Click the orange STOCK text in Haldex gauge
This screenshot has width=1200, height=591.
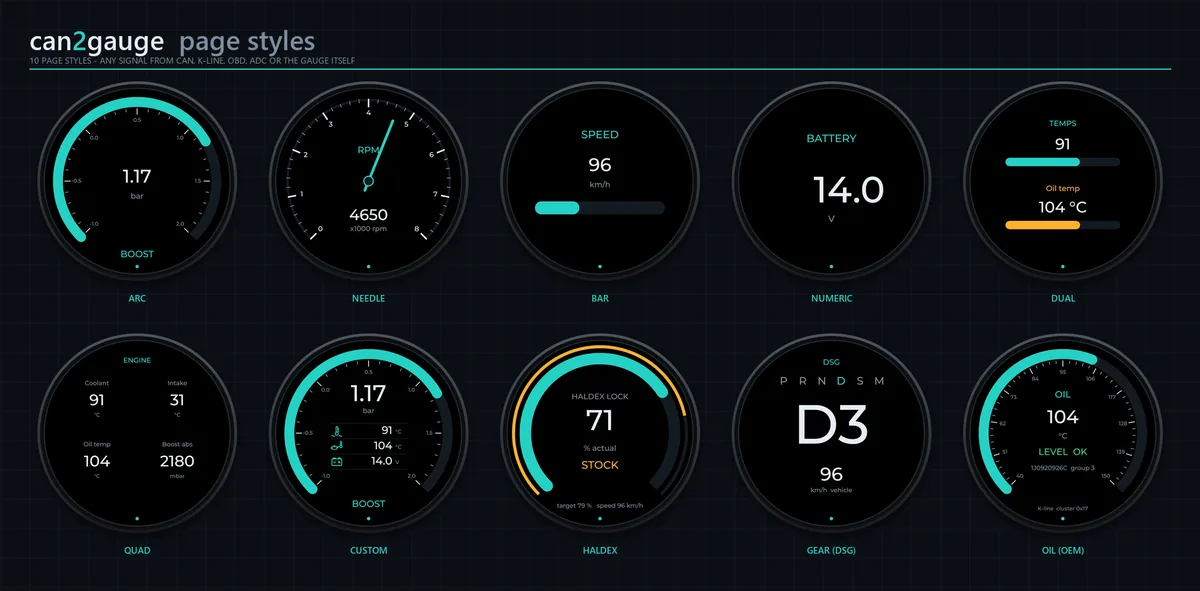(x=600, y=465)
